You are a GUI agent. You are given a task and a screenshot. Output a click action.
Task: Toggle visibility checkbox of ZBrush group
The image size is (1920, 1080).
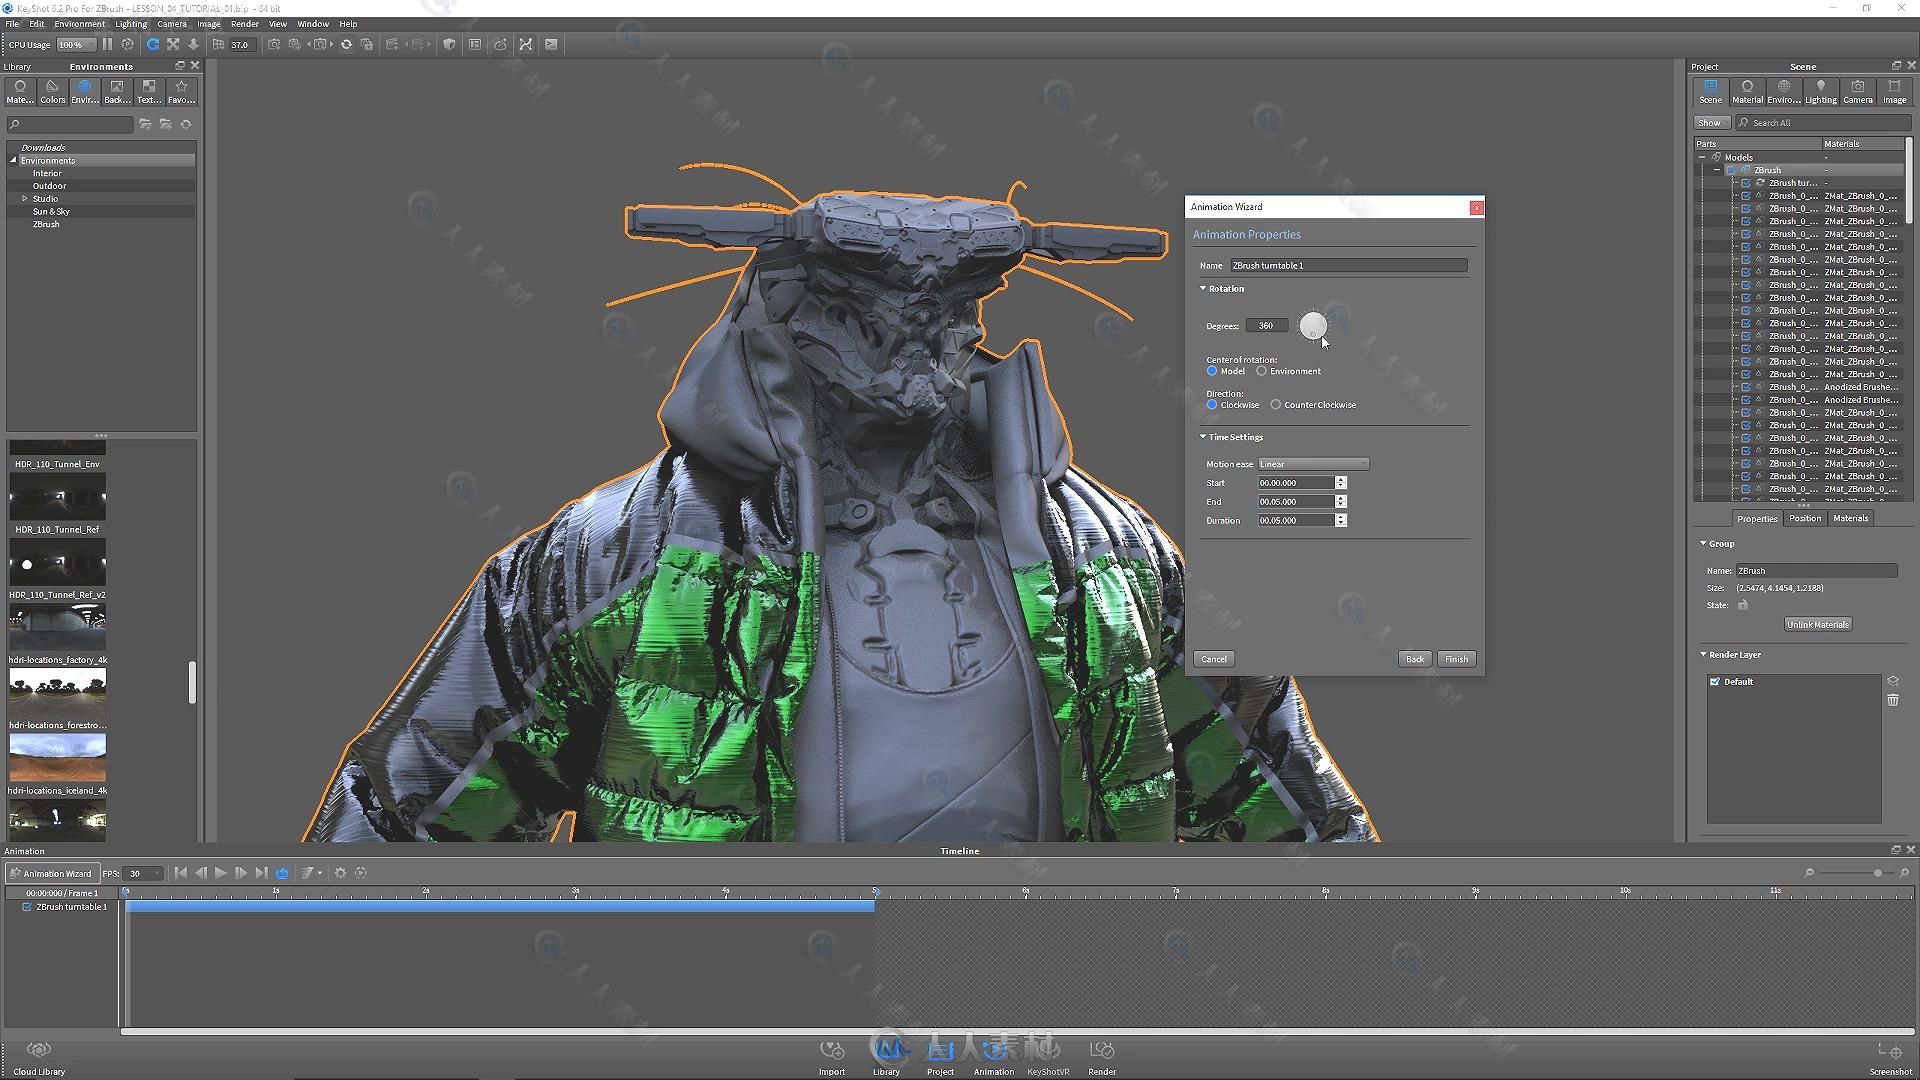coord(1731,170)
